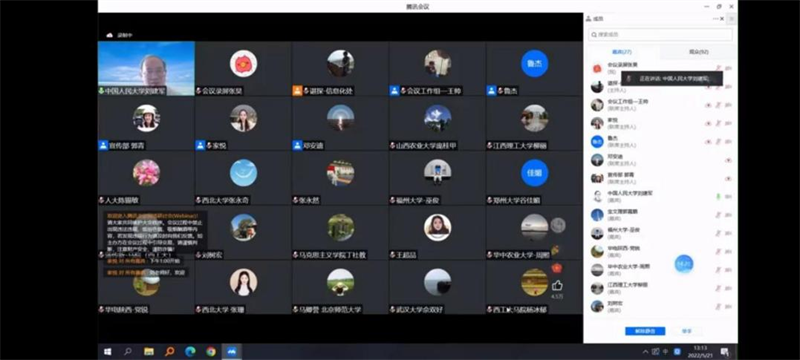Click the red flower reaction icon
800x360 pixels.
coord(557,268)
